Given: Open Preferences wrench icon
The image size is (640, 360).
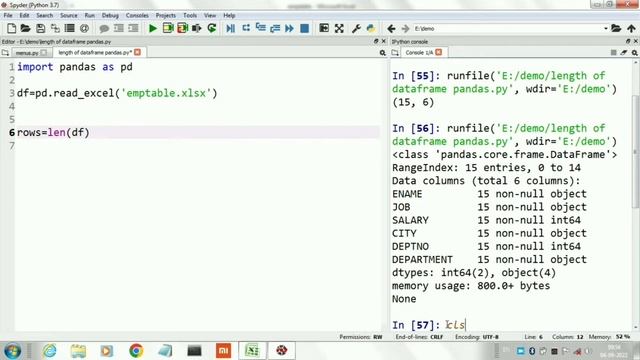Looking at the screenshot, I should (x=356, y=28).
